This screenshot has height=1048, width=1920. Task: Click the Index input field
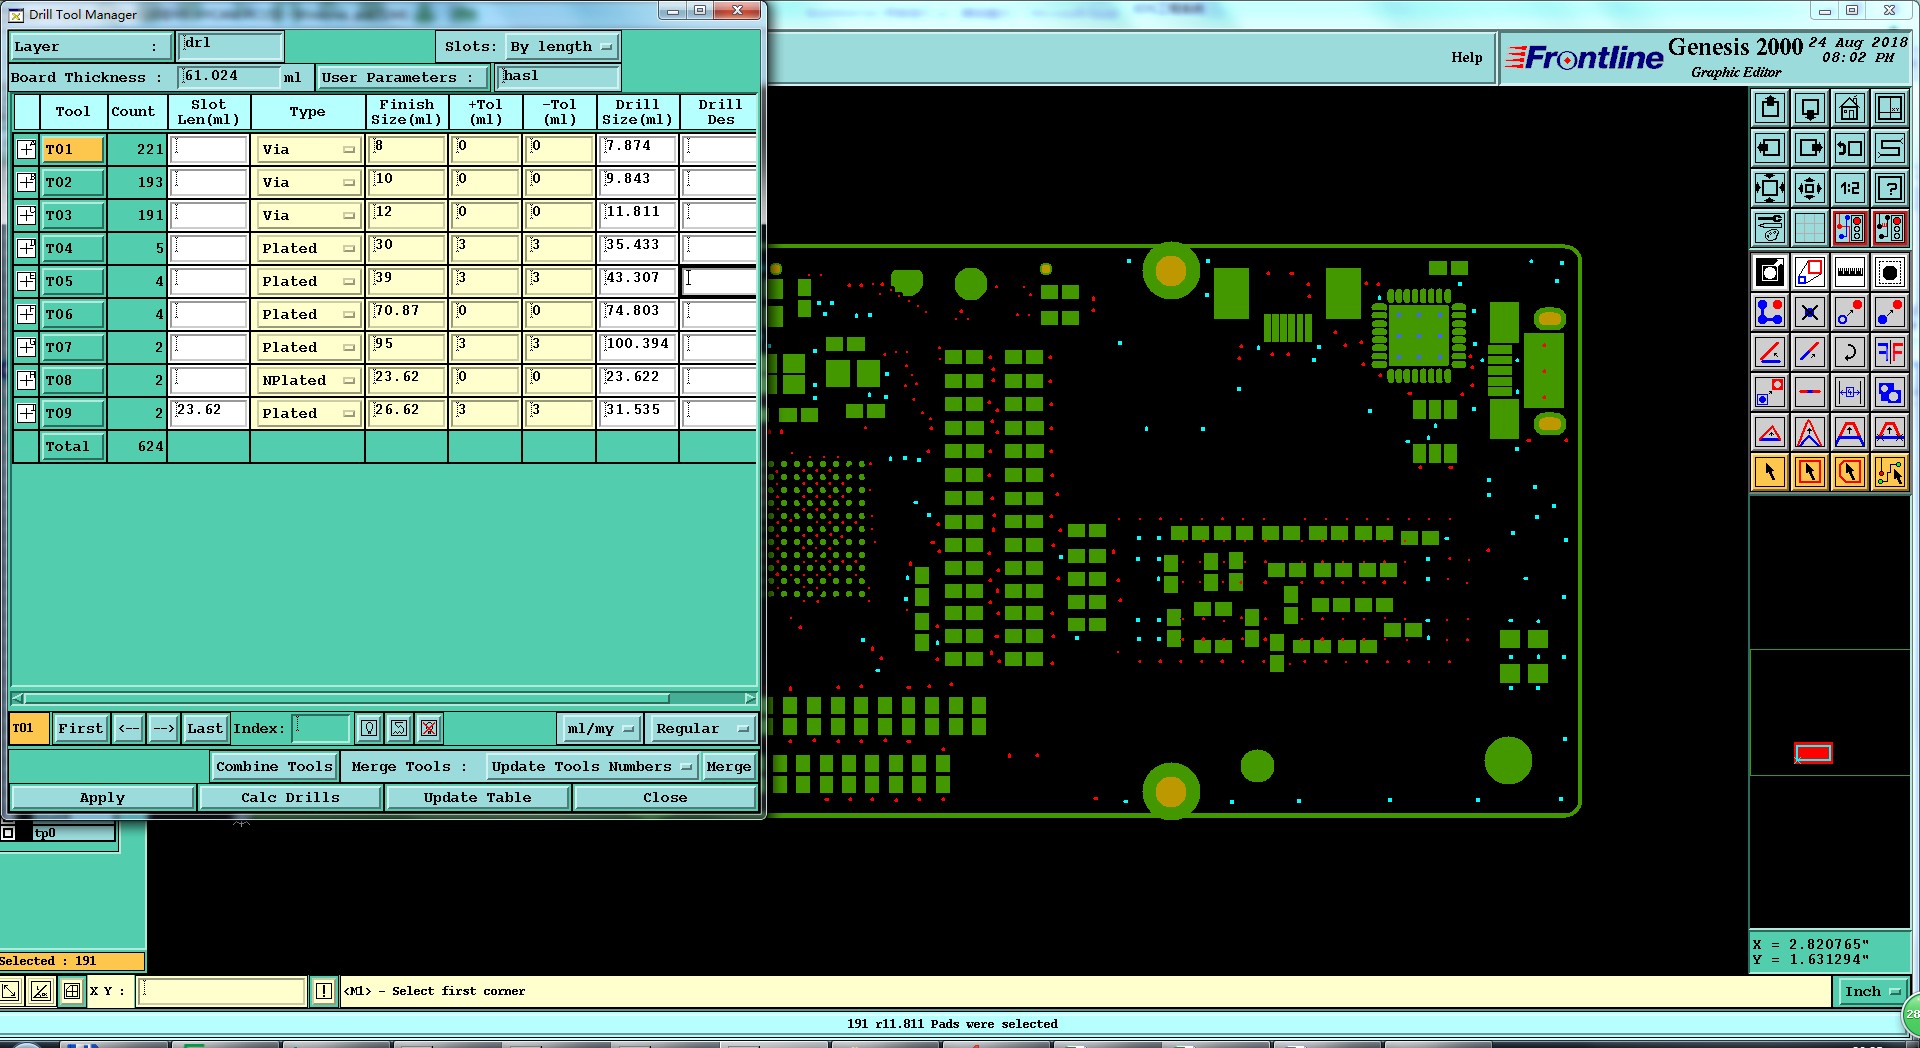[x=321, y=728]
